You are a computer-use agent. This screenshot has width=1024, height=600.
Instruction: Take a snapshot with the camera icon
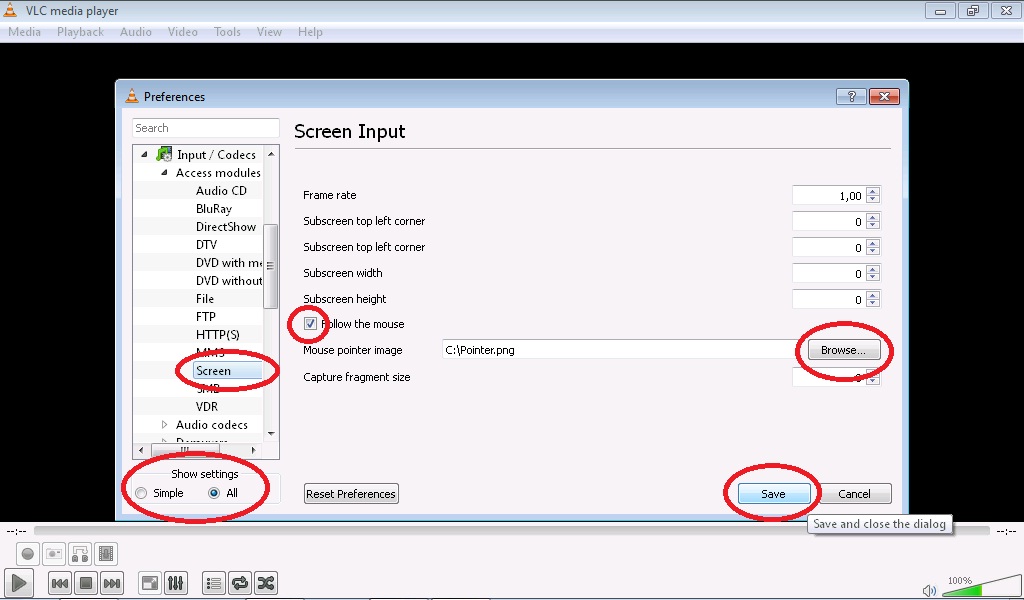tap(54, 554)
